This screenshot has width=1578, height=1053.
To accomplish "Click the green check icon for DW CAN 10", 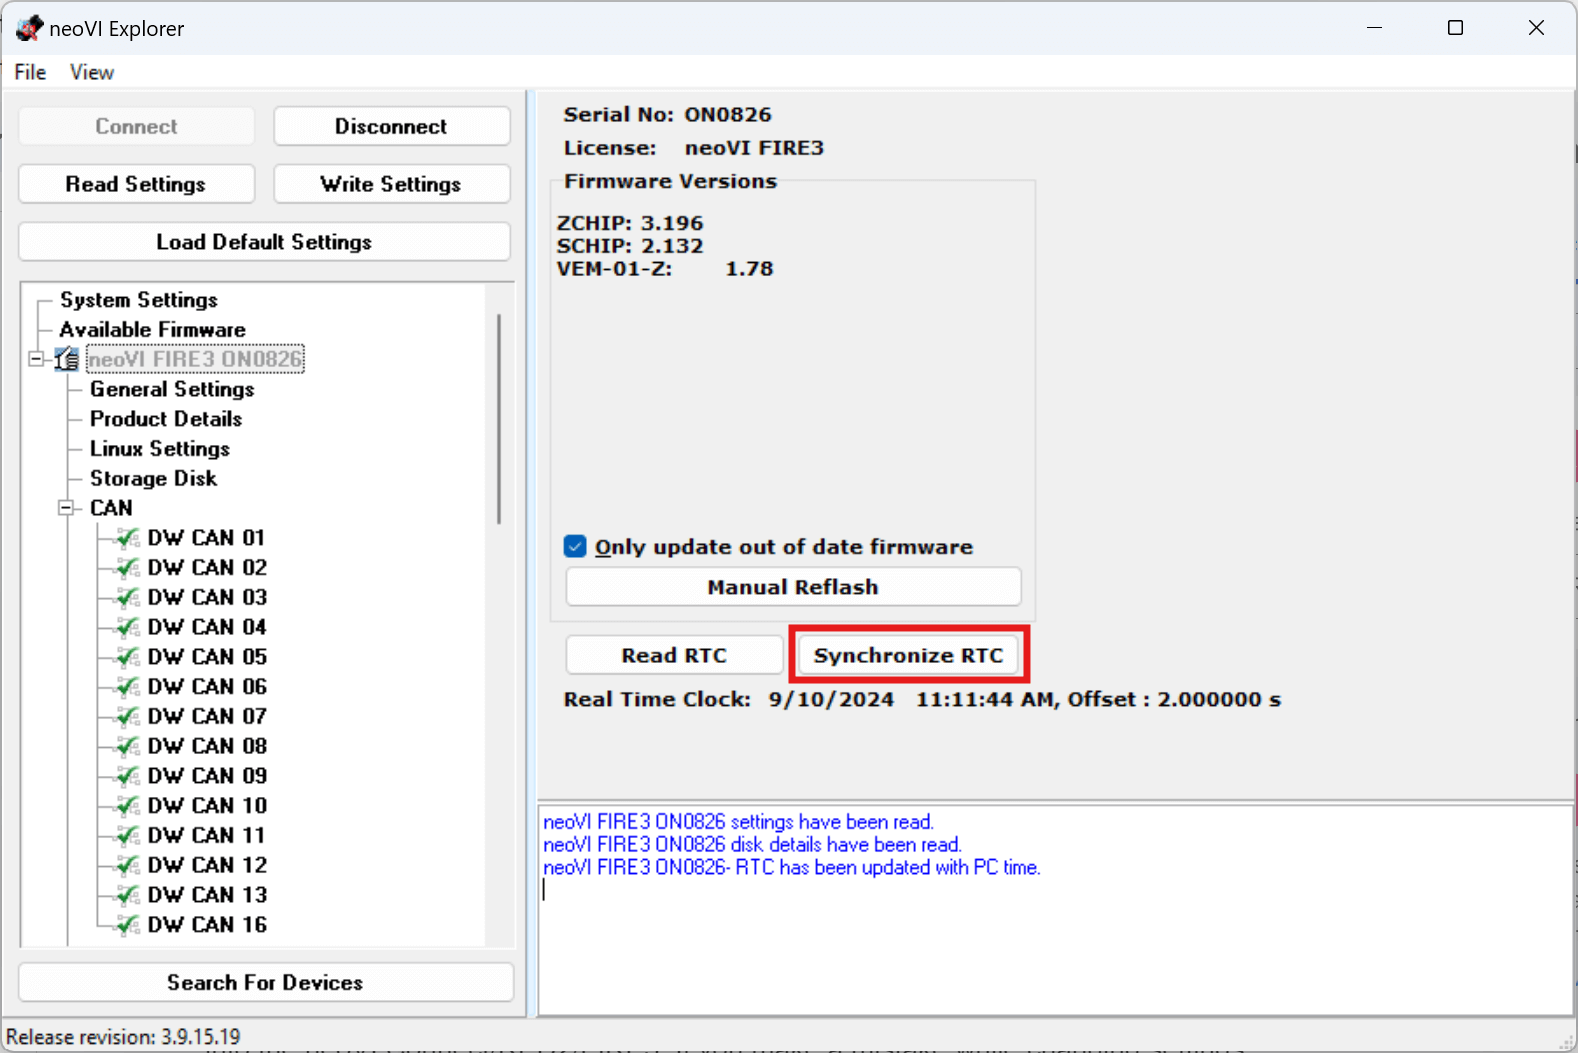I will tap(127, 806).
